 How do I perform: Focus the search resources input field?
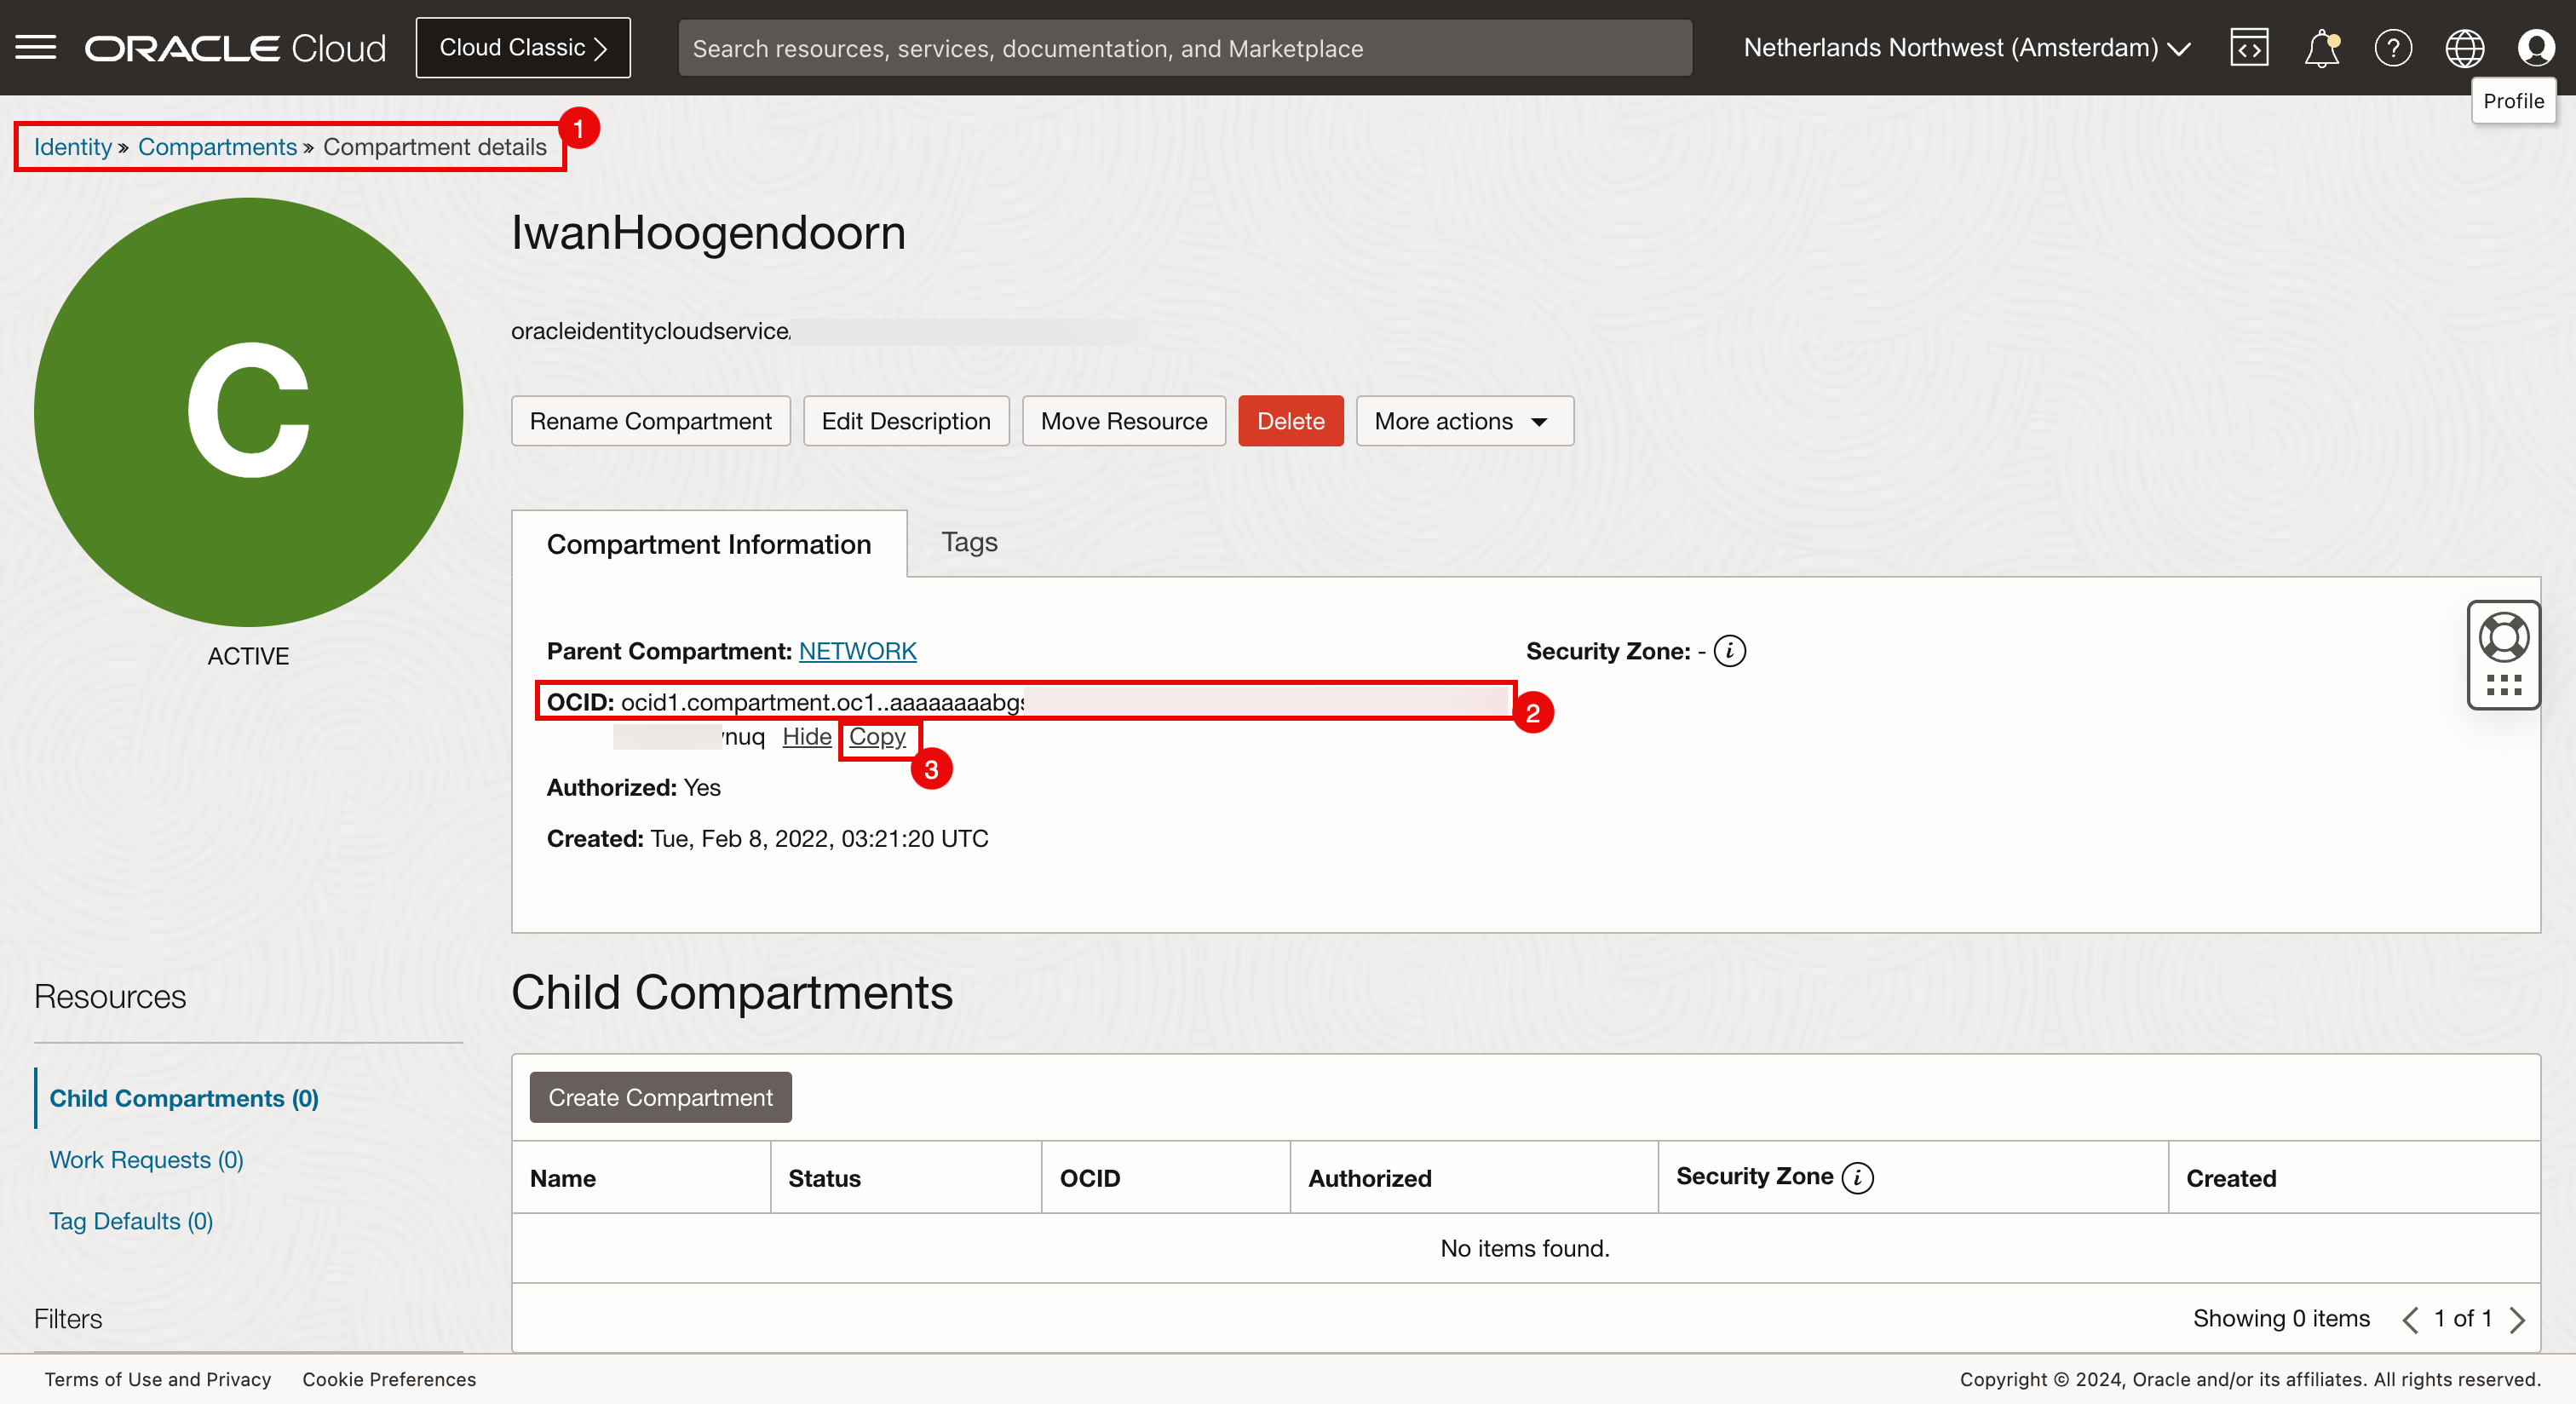tap(1184, 48)
